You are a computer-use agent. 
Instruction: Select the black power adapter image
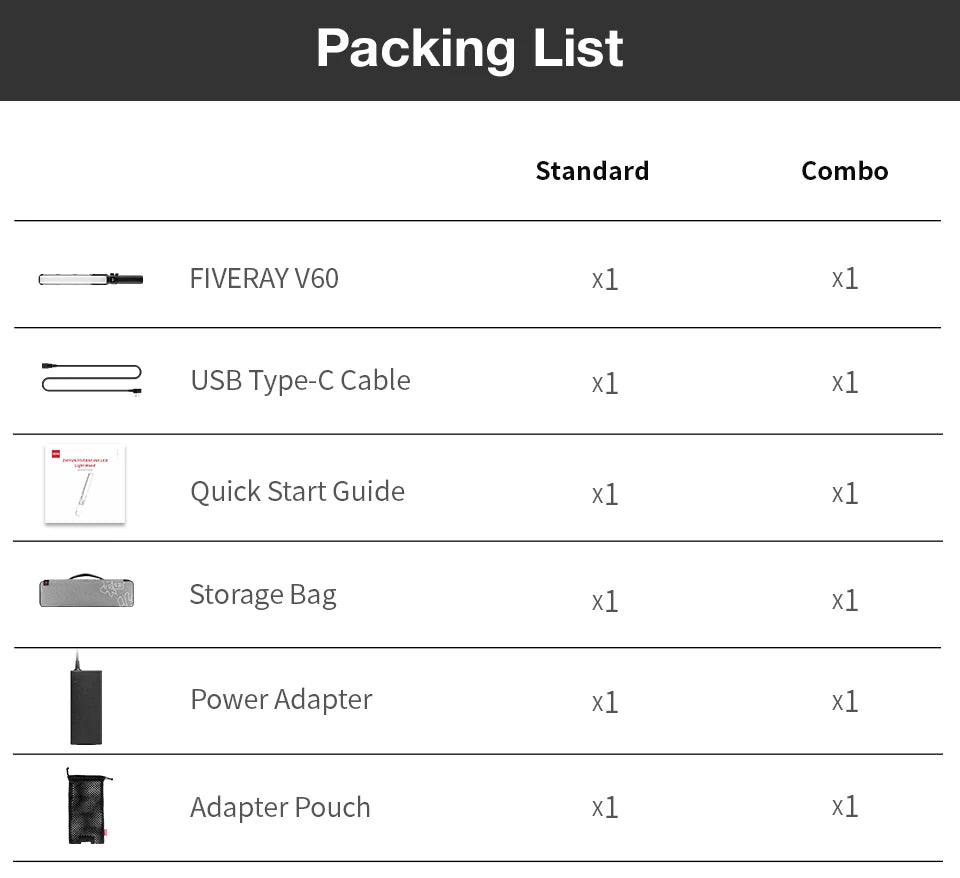pos(85,700)
